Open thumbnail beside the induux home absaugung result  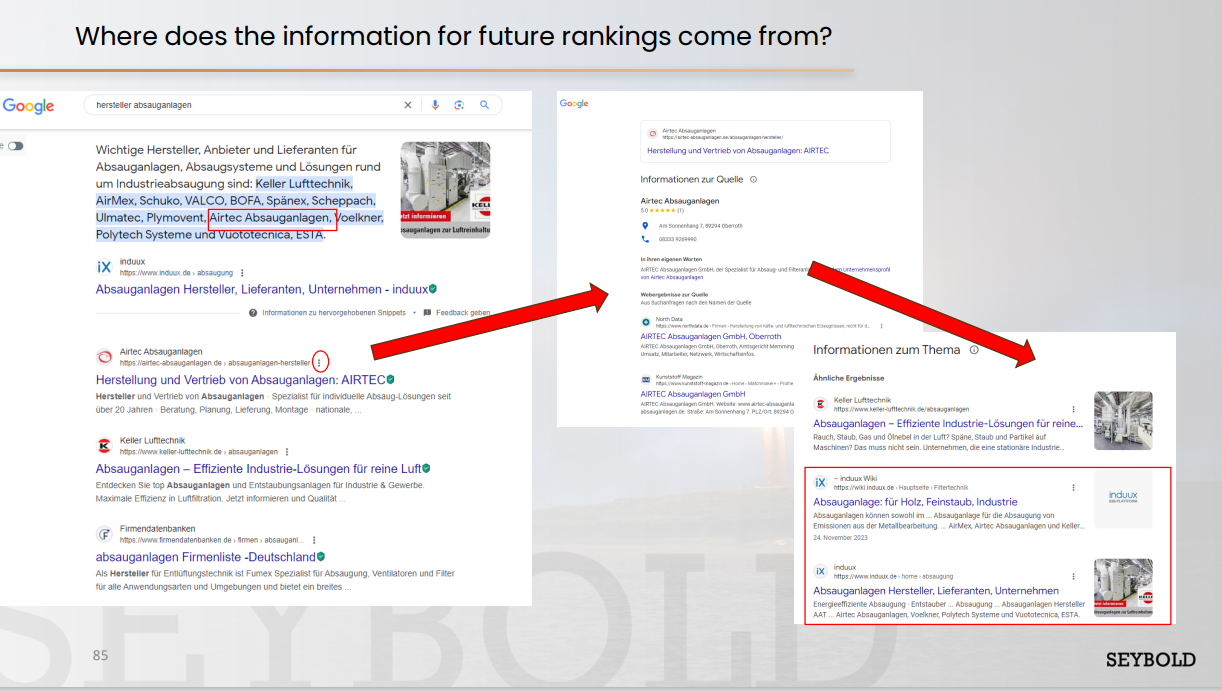[x=1123, y=587]
